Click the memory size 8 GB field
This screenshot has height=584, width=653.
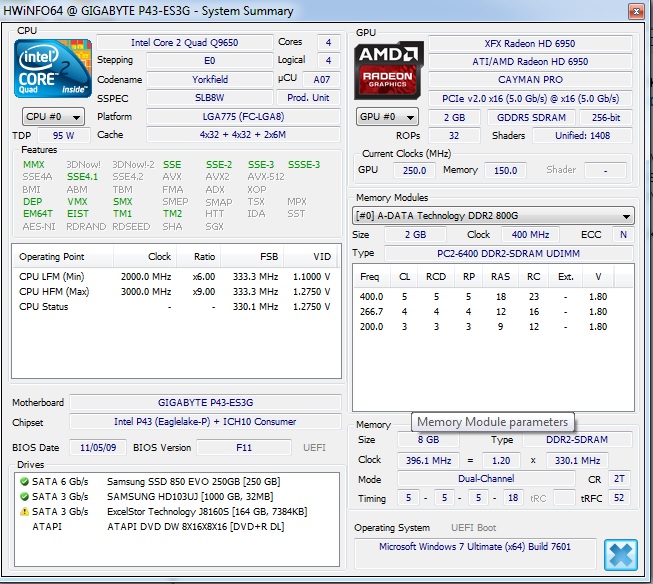[x=428, y=439]
